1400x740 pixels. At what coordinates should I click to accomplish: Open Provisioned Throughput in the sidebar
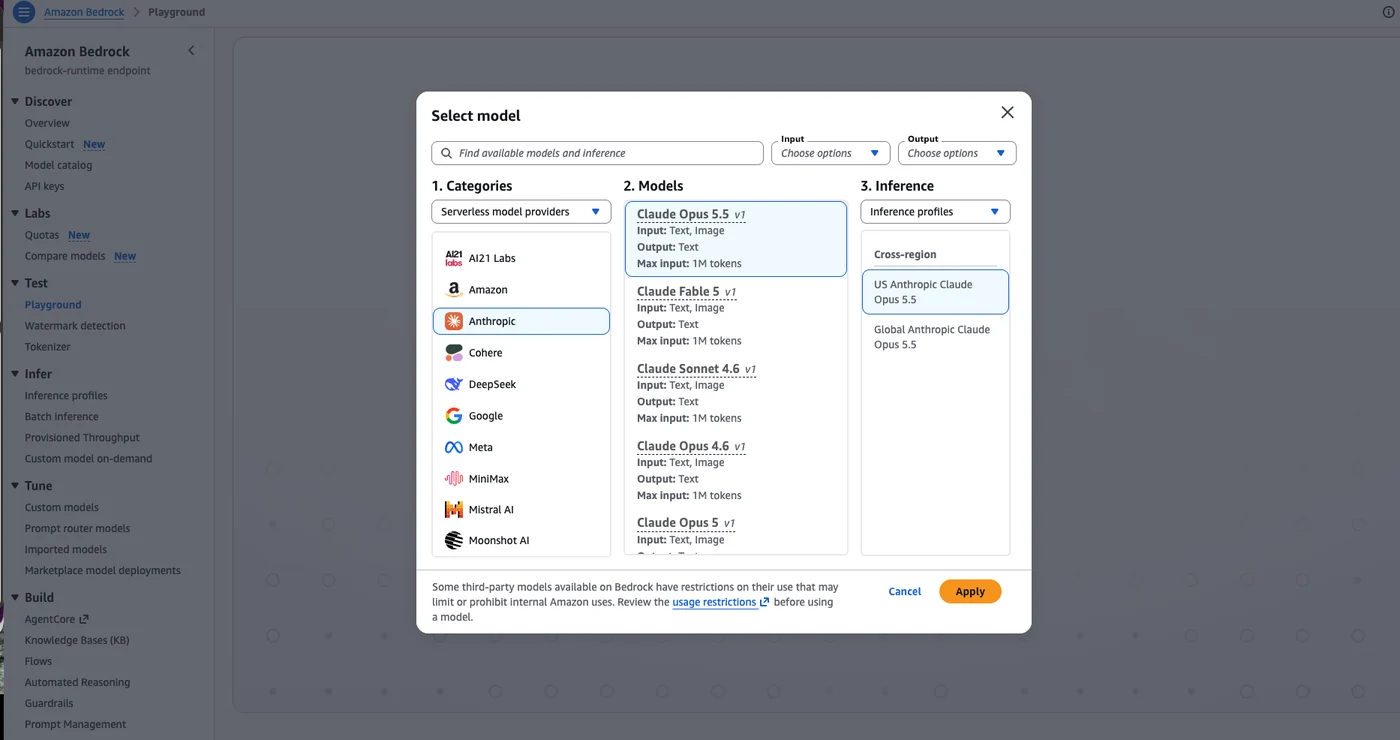click(x=82, y=438)
